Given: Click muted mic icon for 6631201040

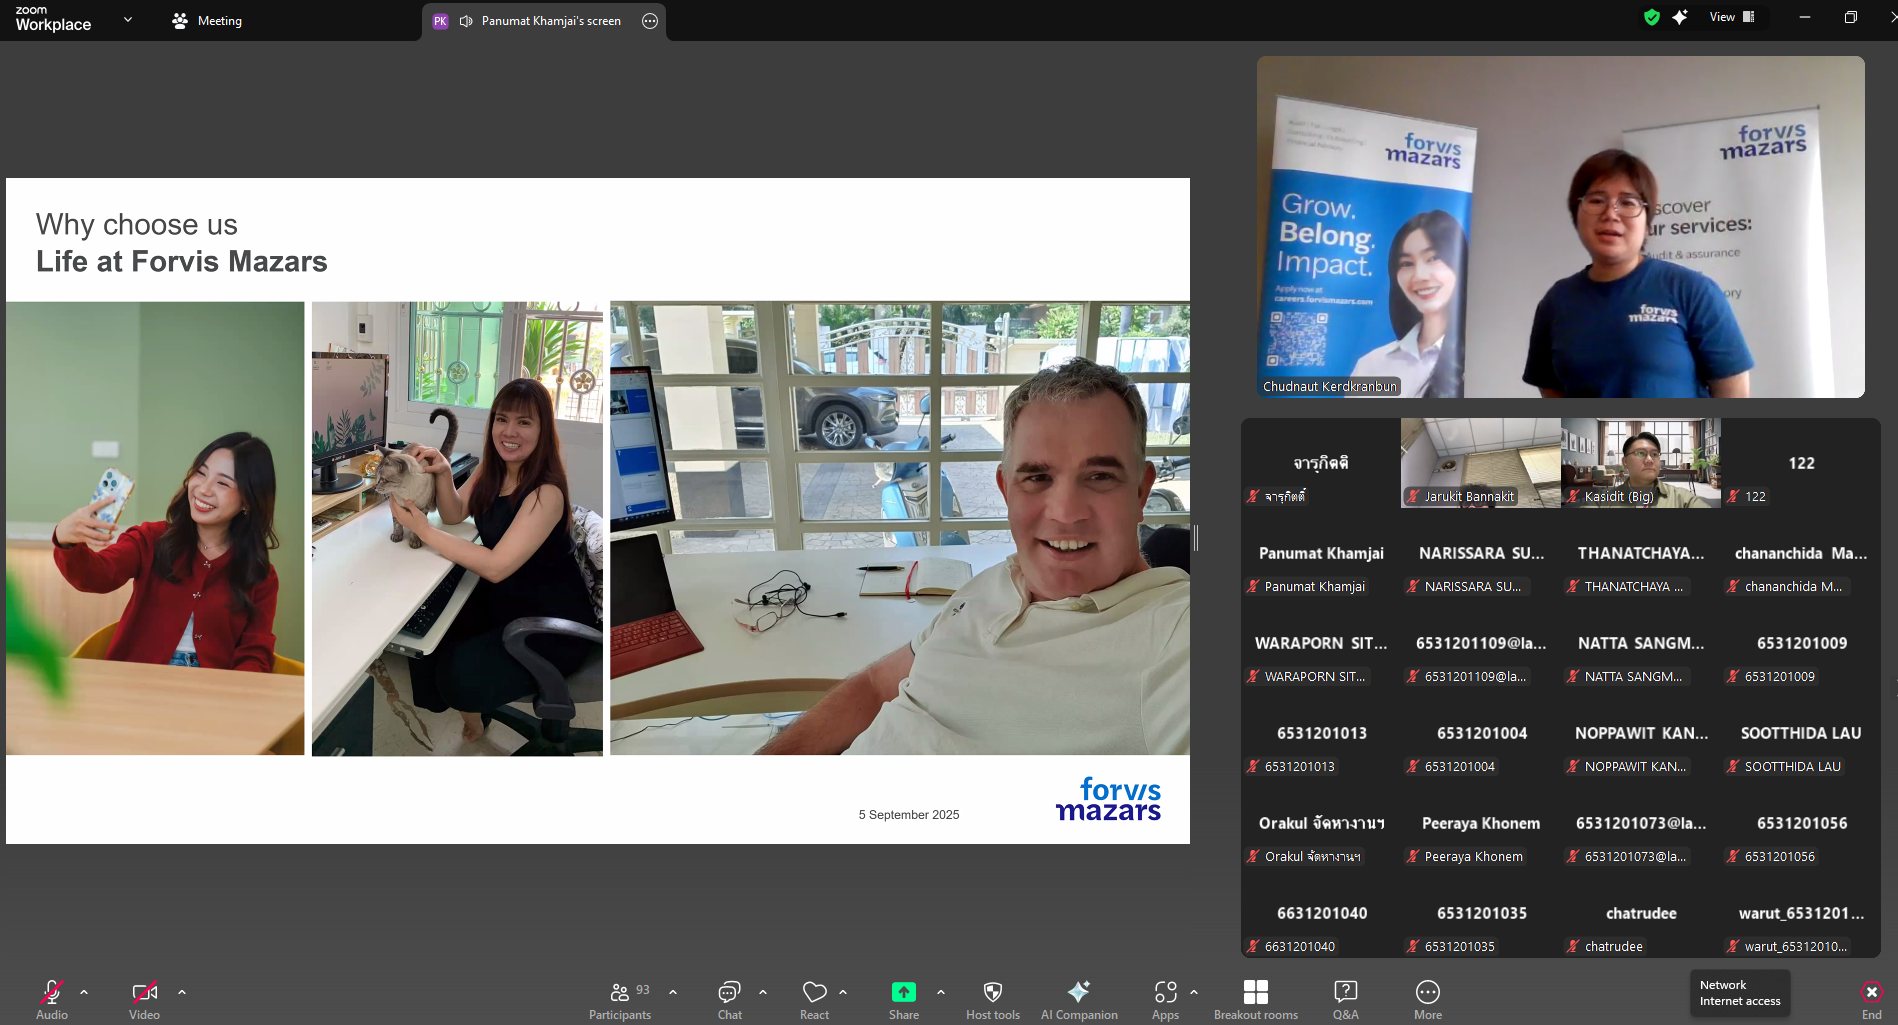Looking at the screenshot, I should point(1253,946).
